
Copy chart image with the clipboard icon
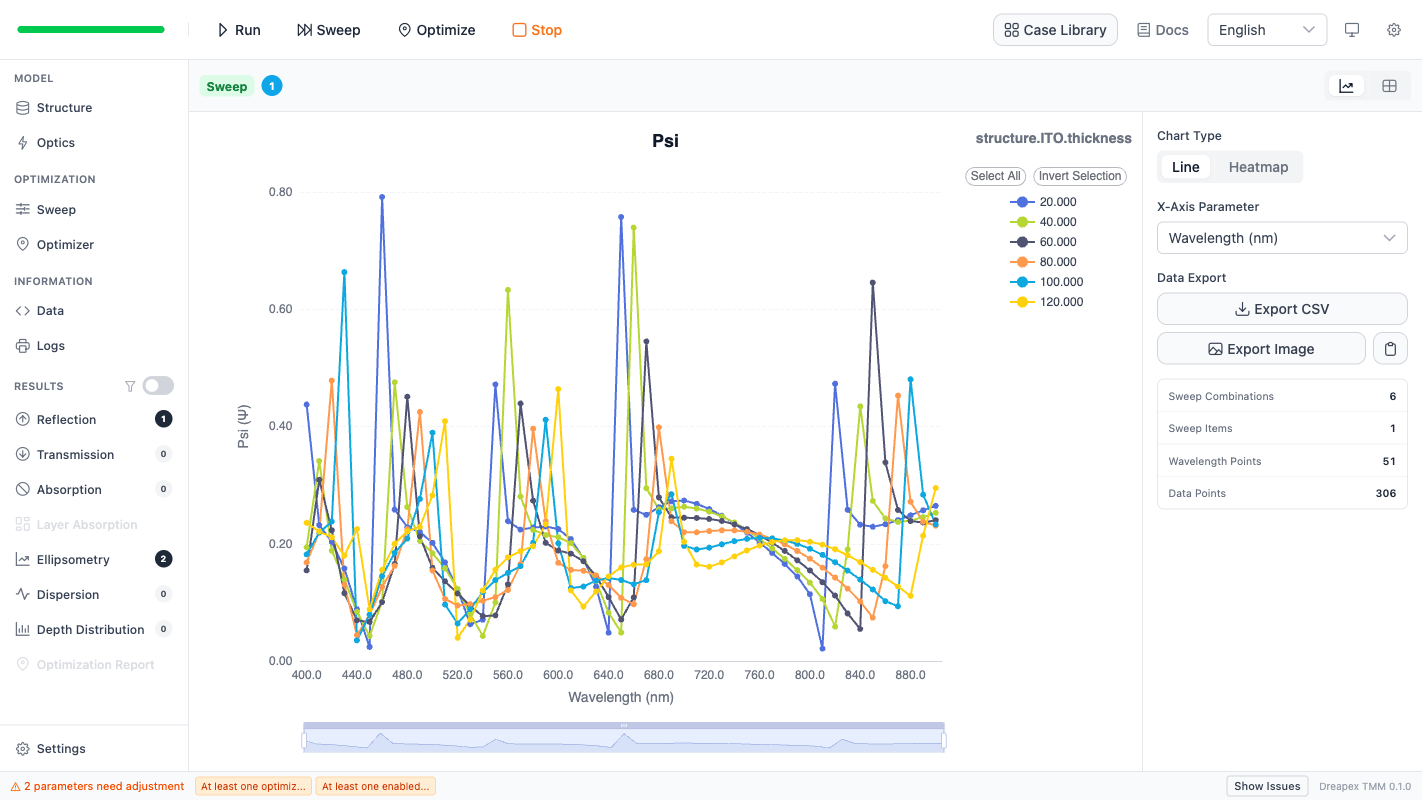pos(1390,349)
